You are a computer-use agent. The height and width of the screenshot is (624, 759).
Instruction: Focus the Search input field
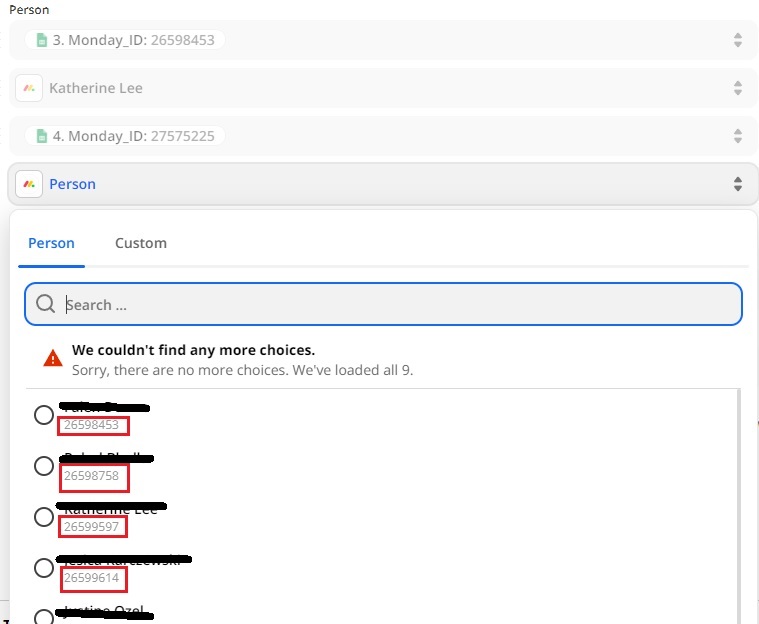[x=383, y=304]
